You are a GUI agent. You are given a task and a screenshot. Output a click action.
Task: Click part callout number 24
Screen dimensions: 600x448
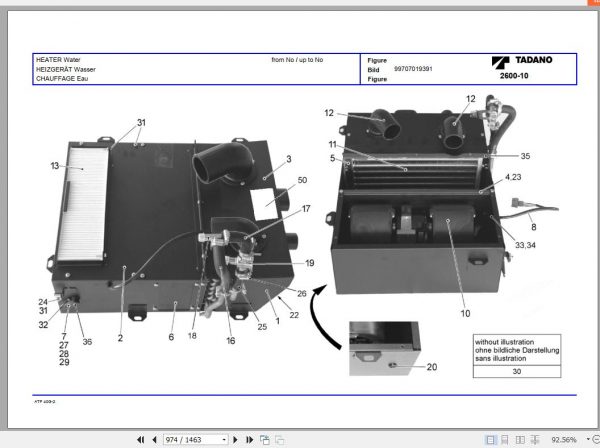coord(43,302)
